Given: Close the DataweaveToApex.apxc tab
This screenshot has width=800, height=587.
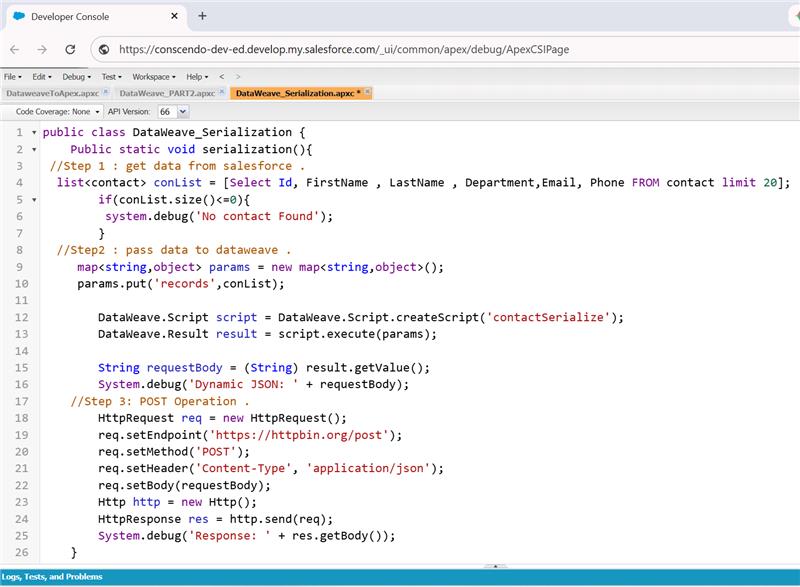Looking at the screenshot, I should pos(106,92).
